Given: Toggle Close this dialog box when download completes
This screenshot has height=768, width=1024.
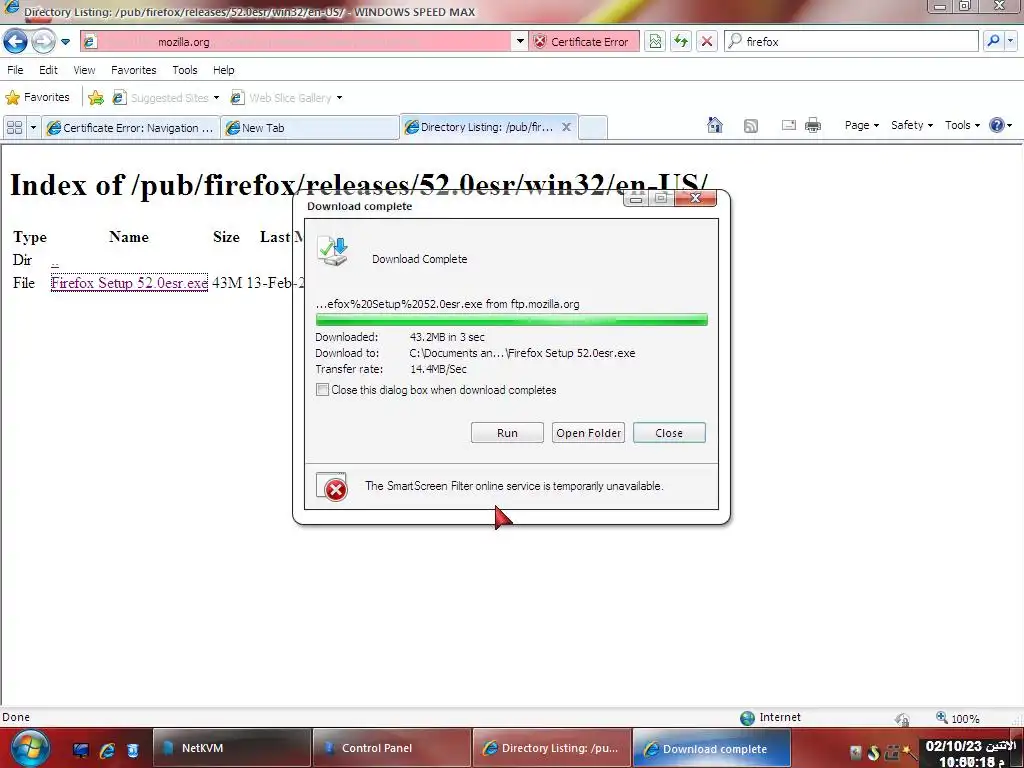Looking at the screenshot, I should pyautogui.click(x=323, y=390).
